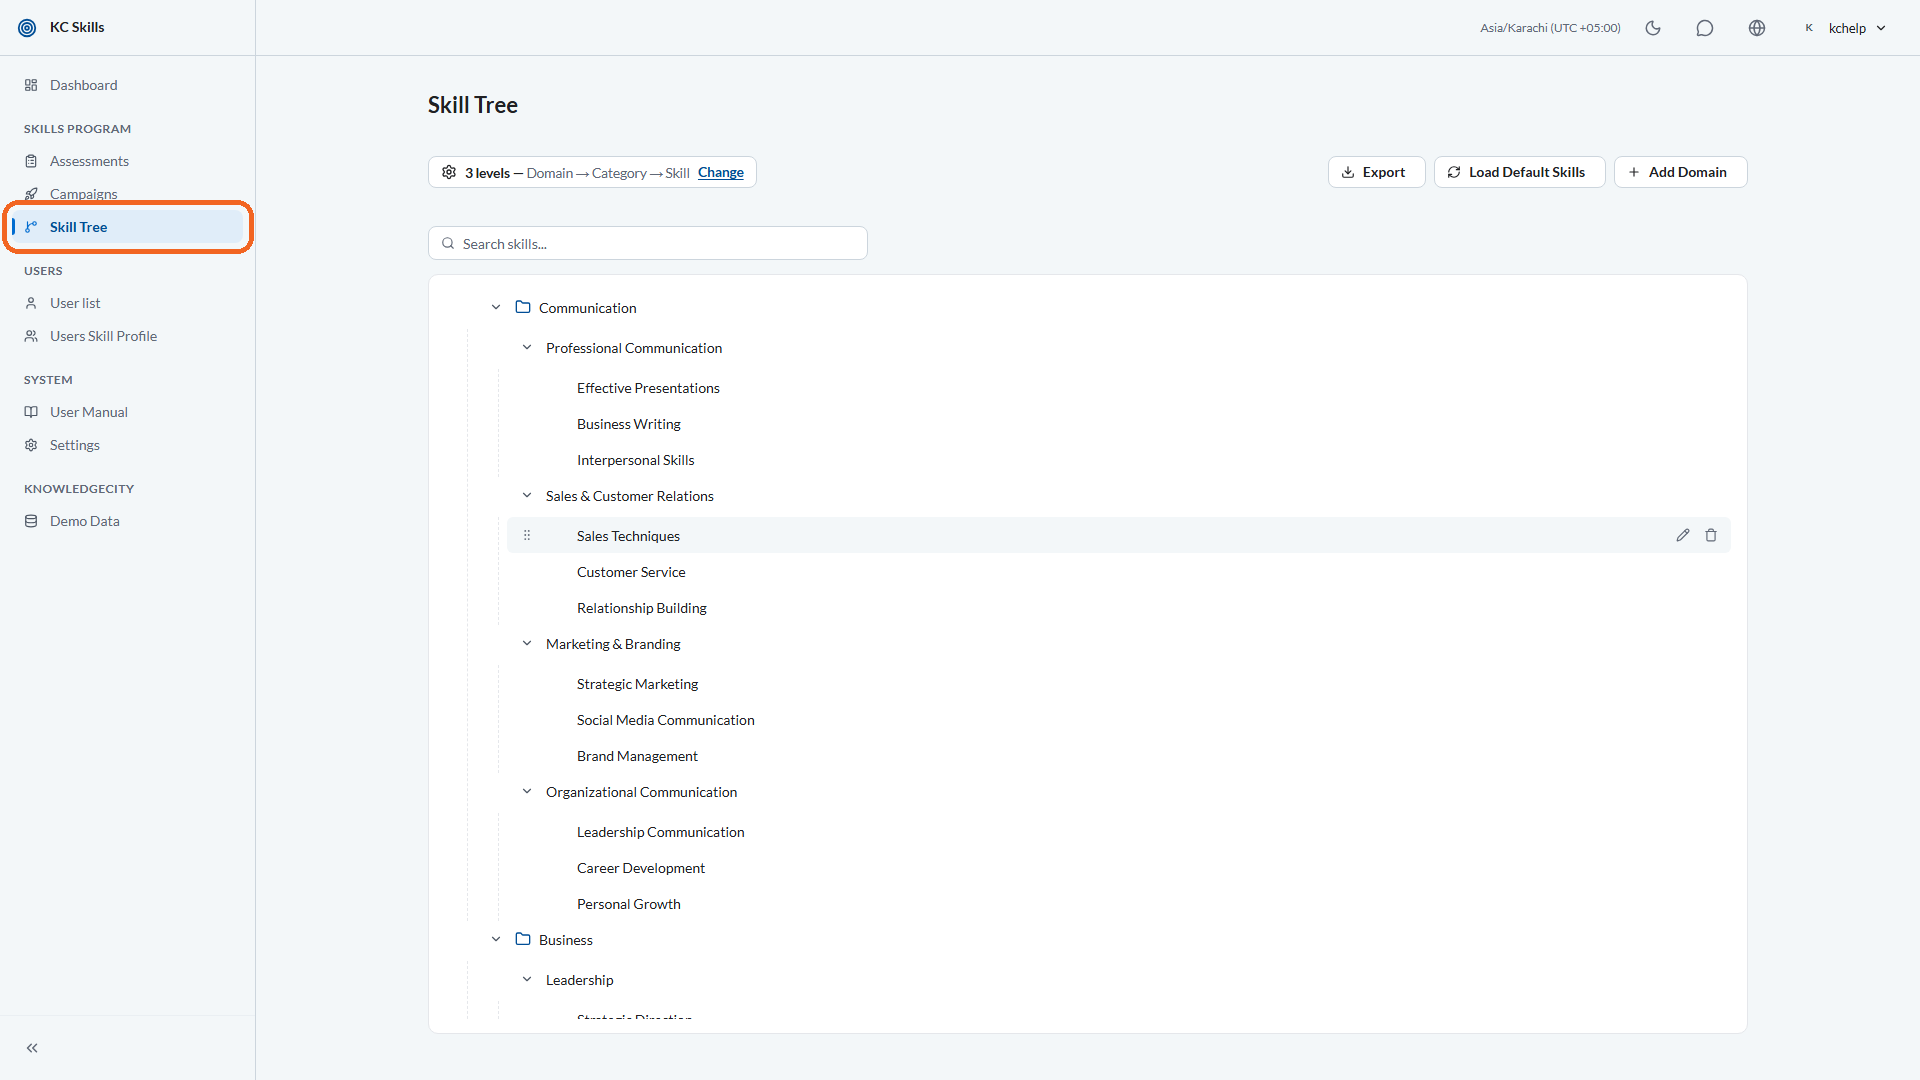This screenshot has height=1080, width=1920.
Task: Click the Add Domain button
Action: click(x=1680, y=172)
